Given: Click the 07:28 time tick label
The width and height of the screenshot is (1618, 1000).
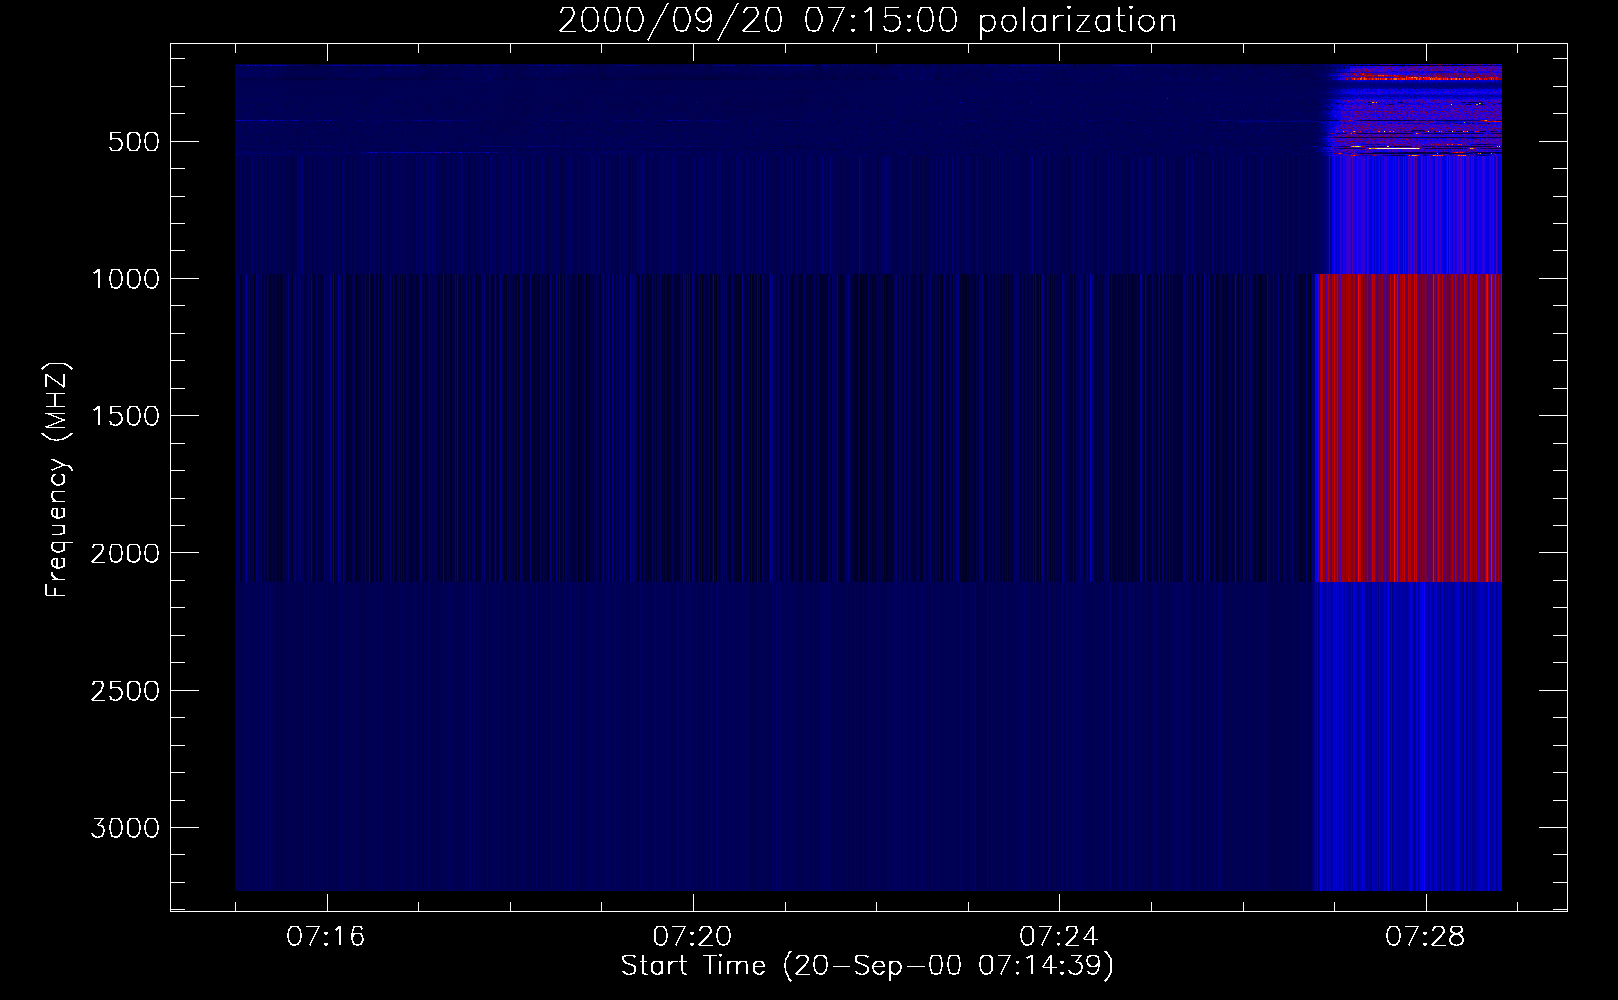Looking at the screenshot, I should pyautogui.click(x=1424, y=936).
